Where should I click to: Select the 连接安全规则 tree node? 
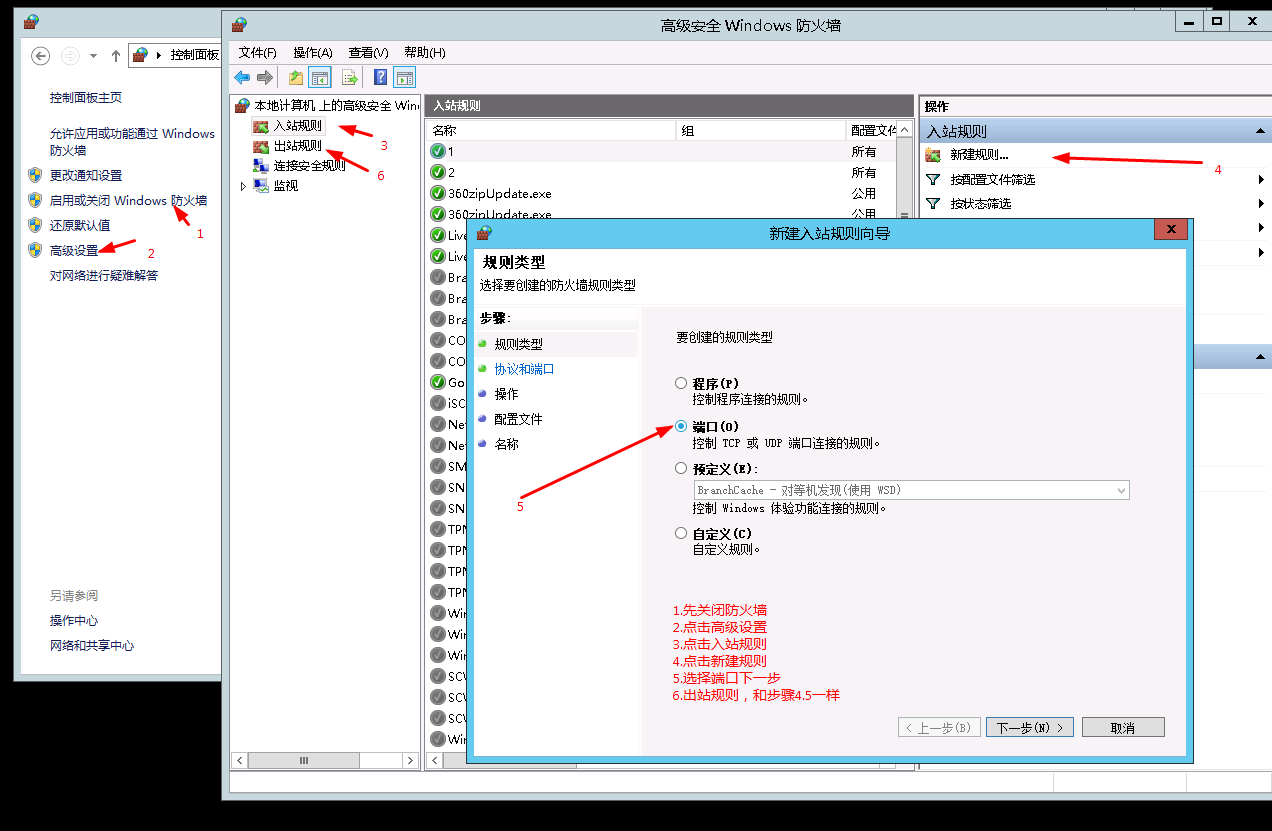tap(309, 166)
